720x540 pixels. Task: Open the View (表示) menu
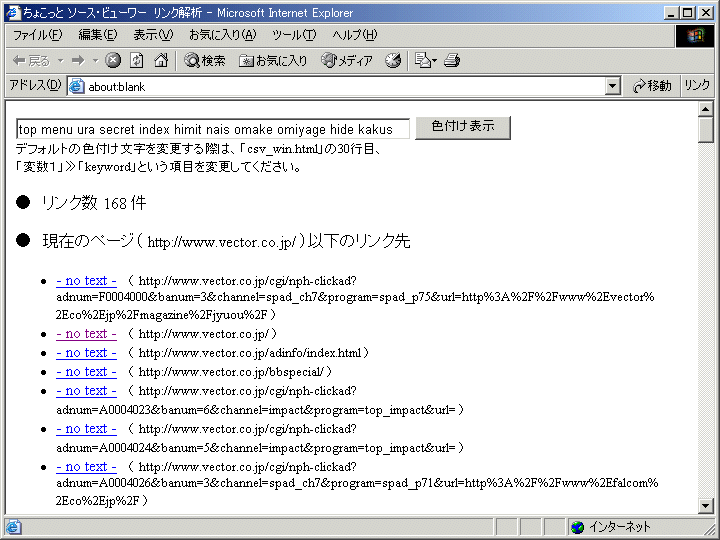coord(153,35)
